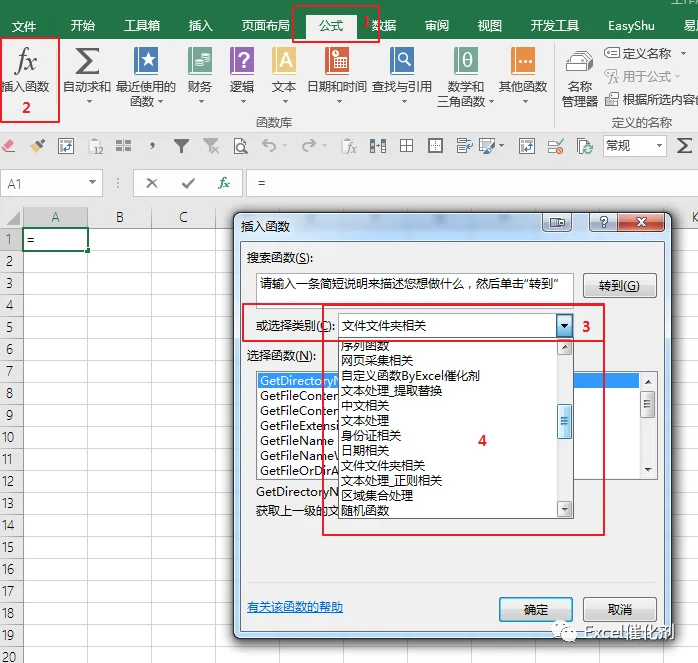
Task: Click the search function description text box
Action: (x=414, y=289)
